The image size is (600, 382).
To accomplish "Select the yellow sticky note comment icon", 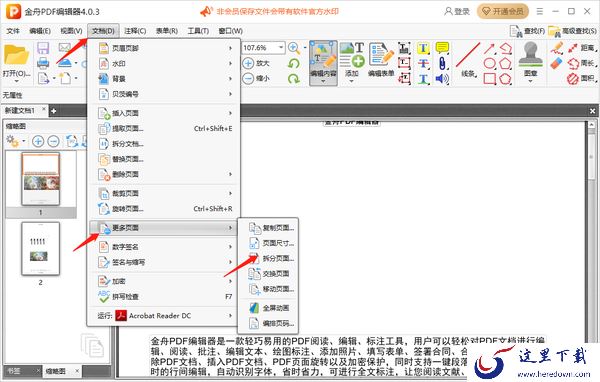I will pos(442,48).
